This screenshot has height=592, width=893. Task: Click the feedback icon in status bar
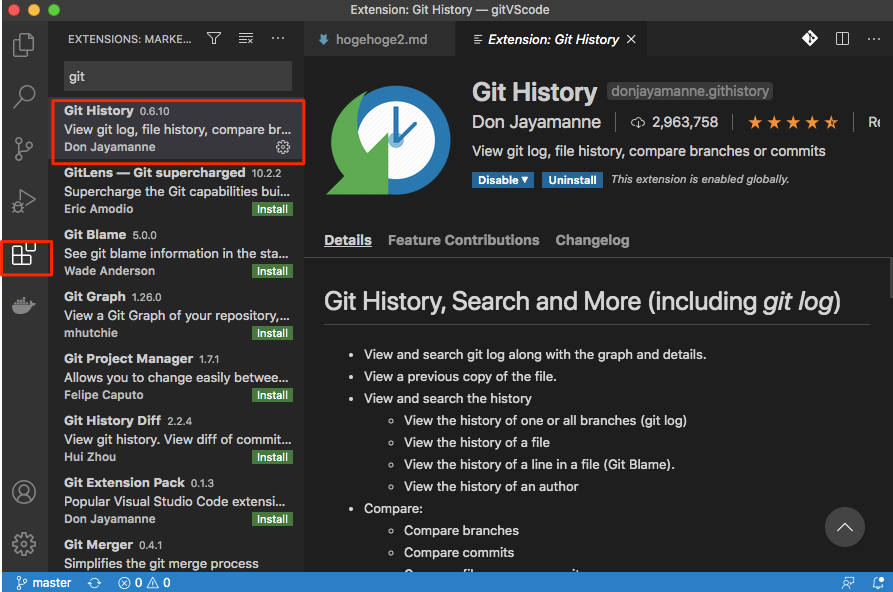[848, 583]
